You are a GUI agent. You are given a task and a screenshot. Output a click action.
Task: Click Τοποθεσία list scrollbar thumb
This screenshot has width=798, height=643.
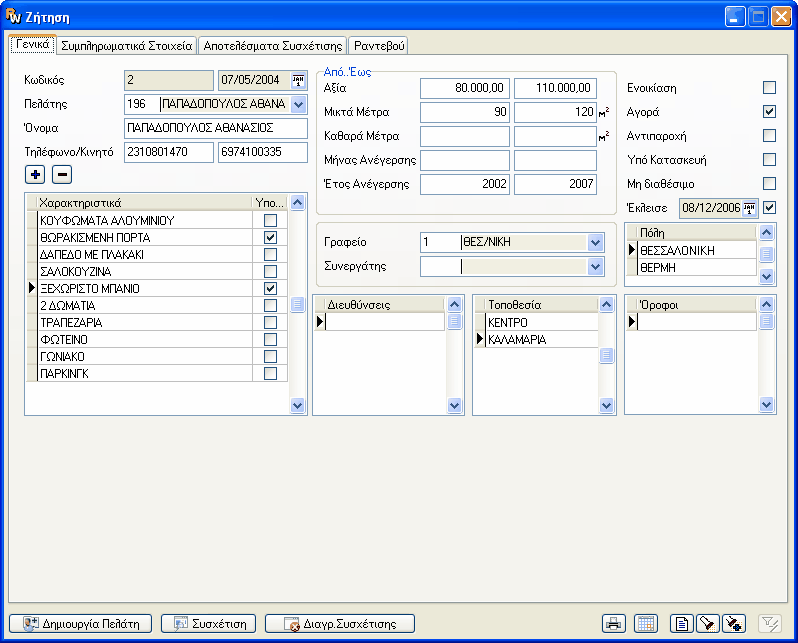point(606,355)
